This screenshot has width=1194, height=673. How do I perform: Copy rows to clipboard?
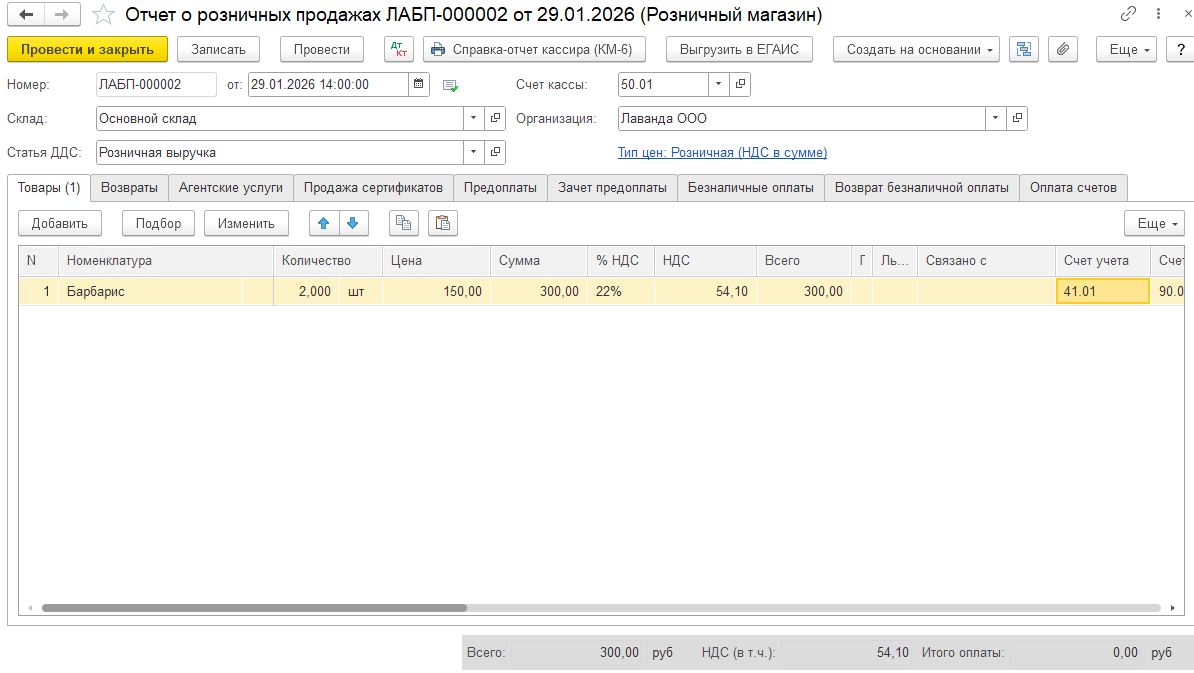tap(404, 223)
